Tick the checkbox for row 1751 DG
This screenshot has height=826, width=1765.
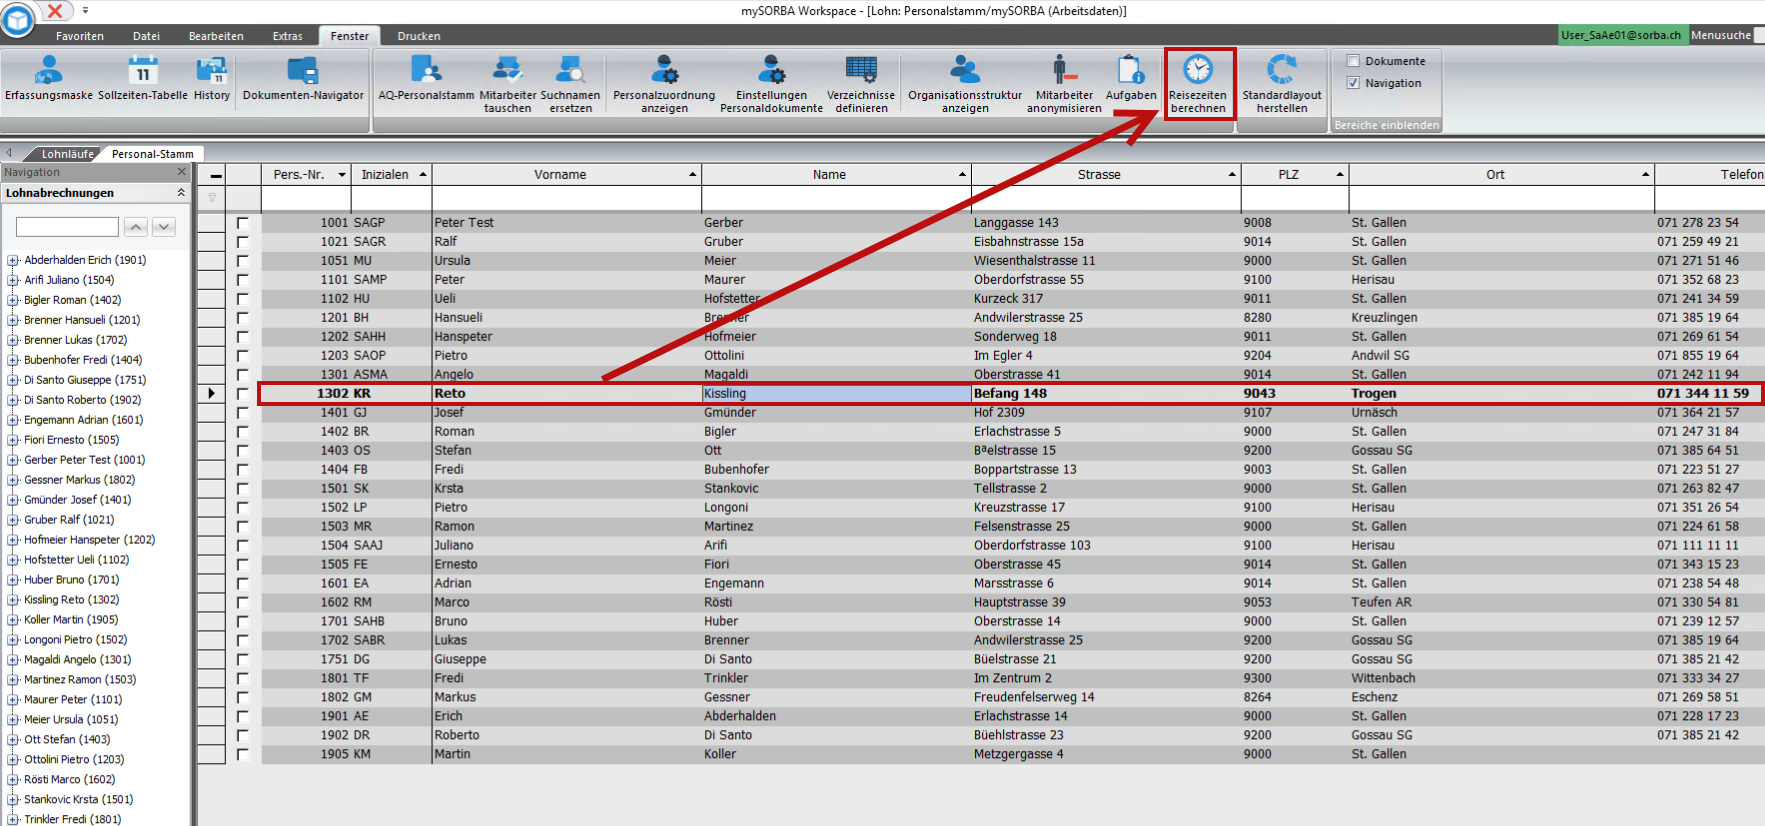[x=242, y=660]
